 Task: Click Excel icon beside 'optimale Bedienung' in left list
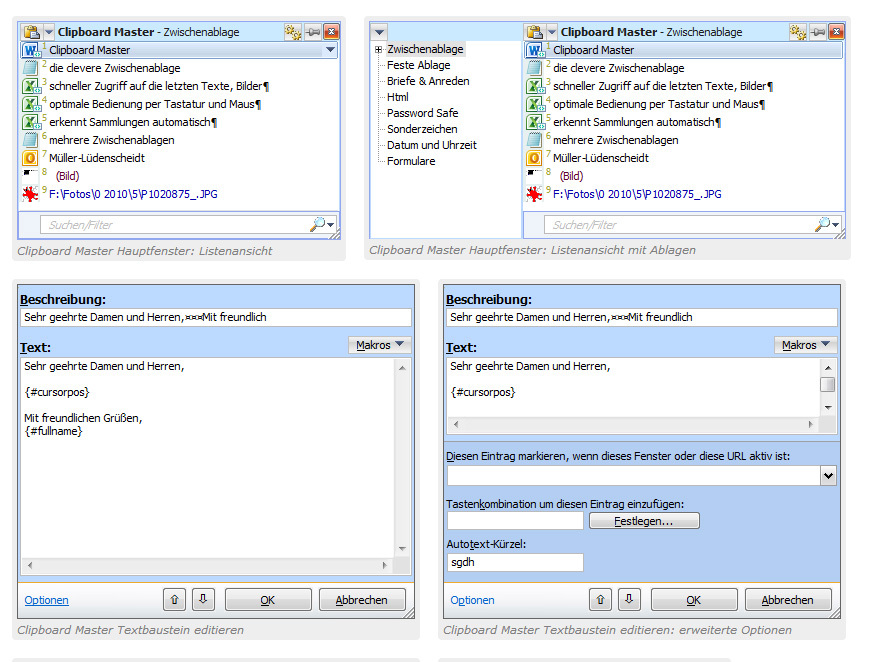pyautogui.click(x=30, y=104)
